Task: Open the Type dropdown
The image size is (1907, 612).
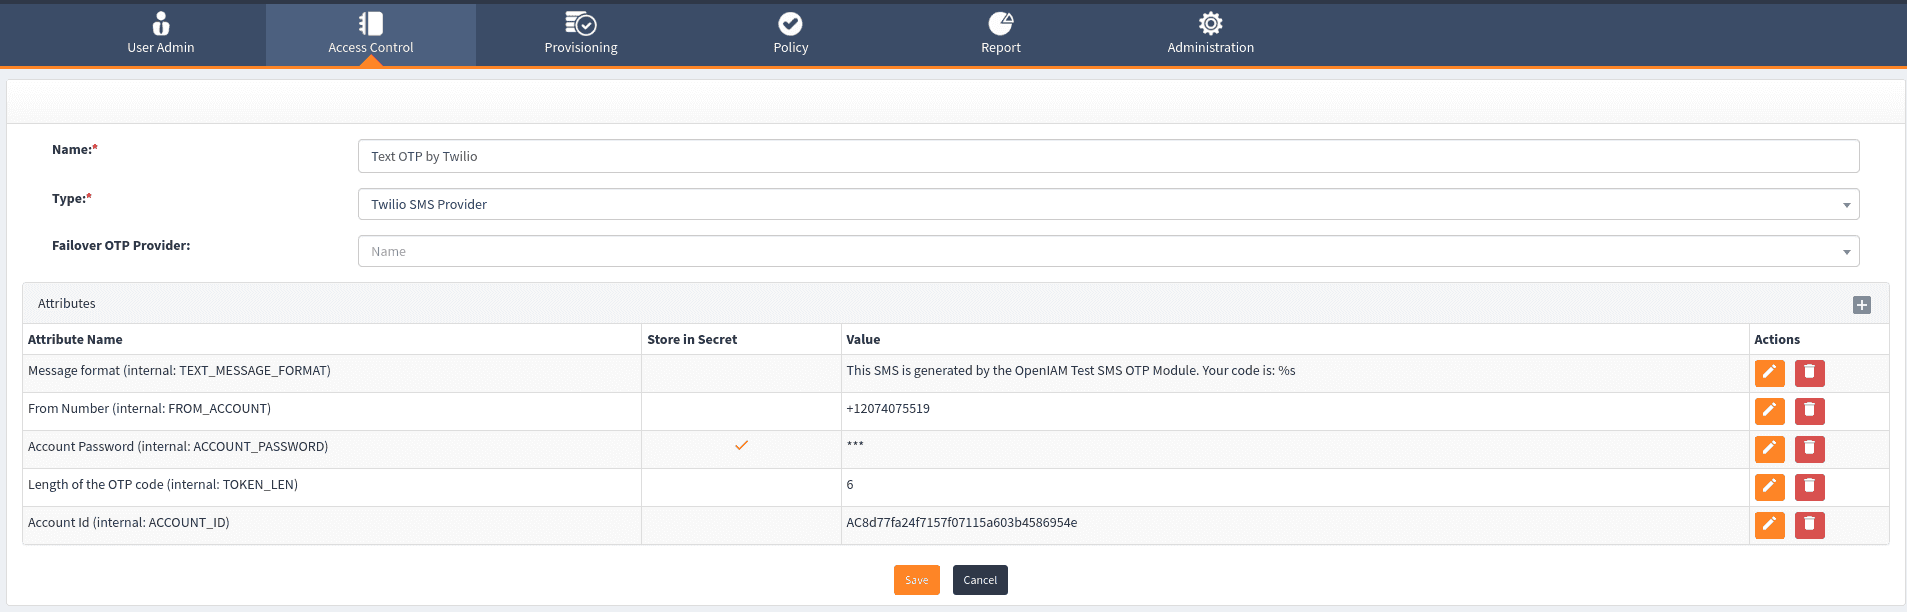Action: (x=1108, y=204)
